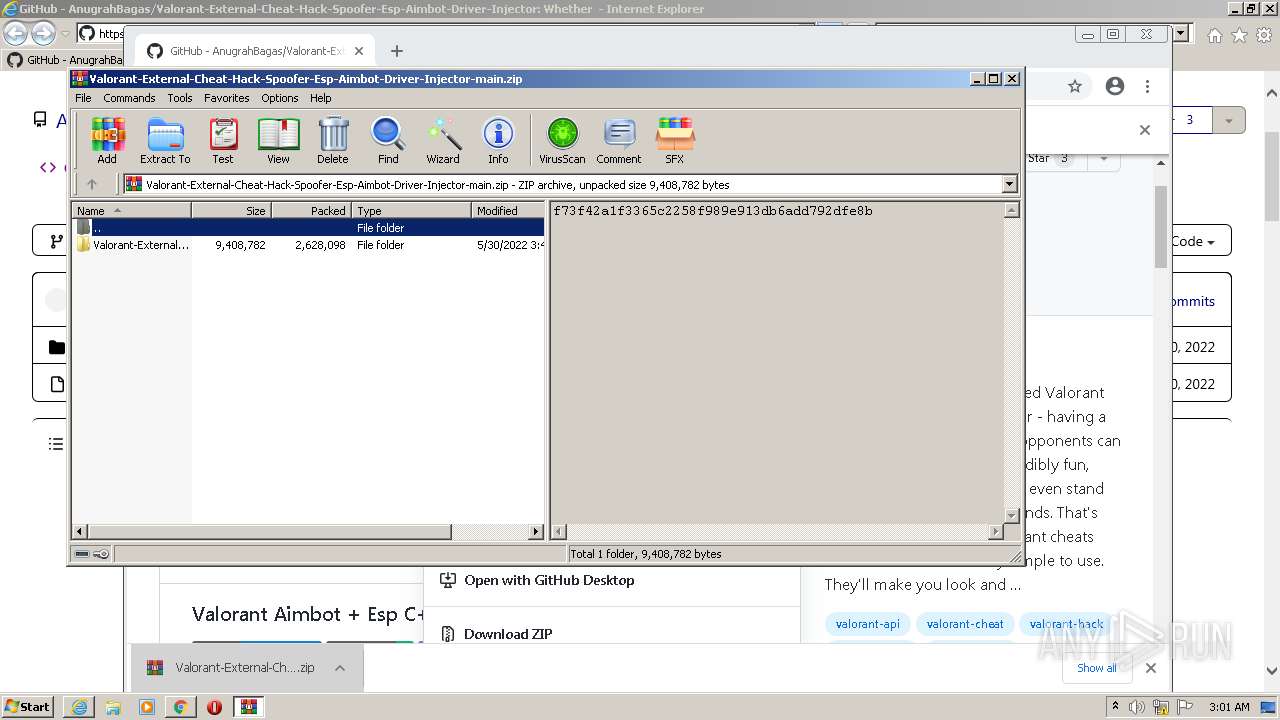Image resolution: width=1280 pixels, height=720 pixels.
Task: Click Internet Explorer forward button
Action: [42, 34]
